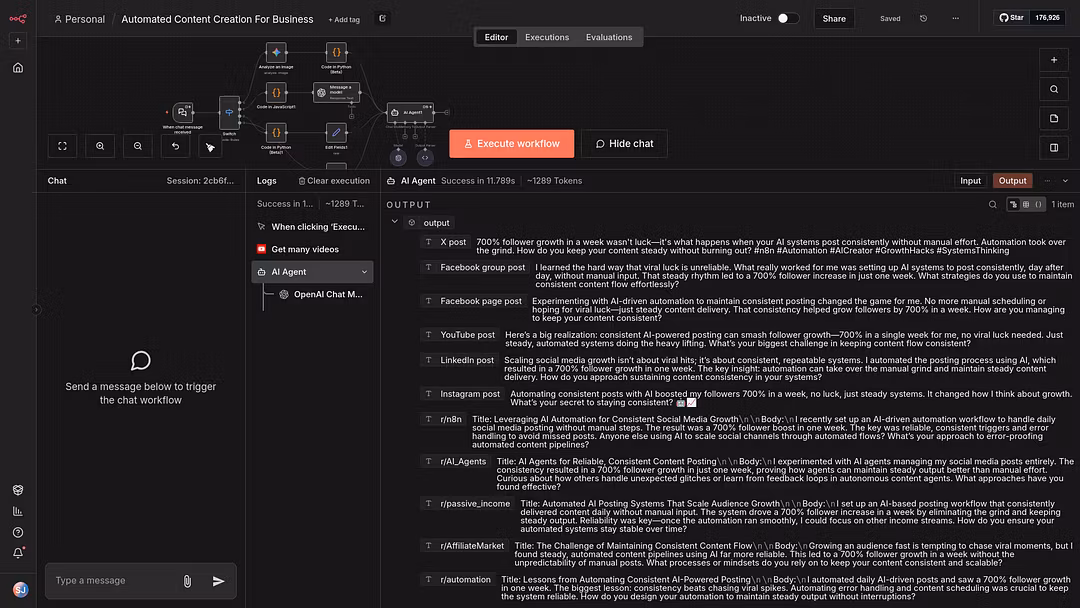
Task: Select the Edit Fields1 node
Action: (336, 132)
